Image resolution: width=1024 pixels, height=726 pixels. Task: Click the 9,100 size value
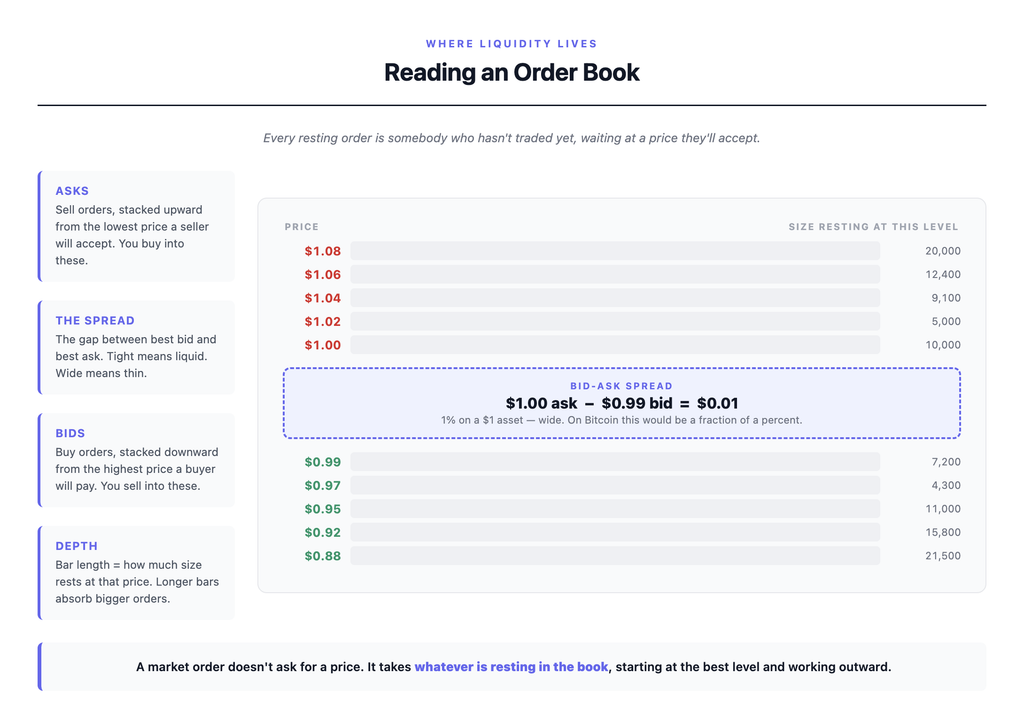pyautogui.click(x=946, y=298)
